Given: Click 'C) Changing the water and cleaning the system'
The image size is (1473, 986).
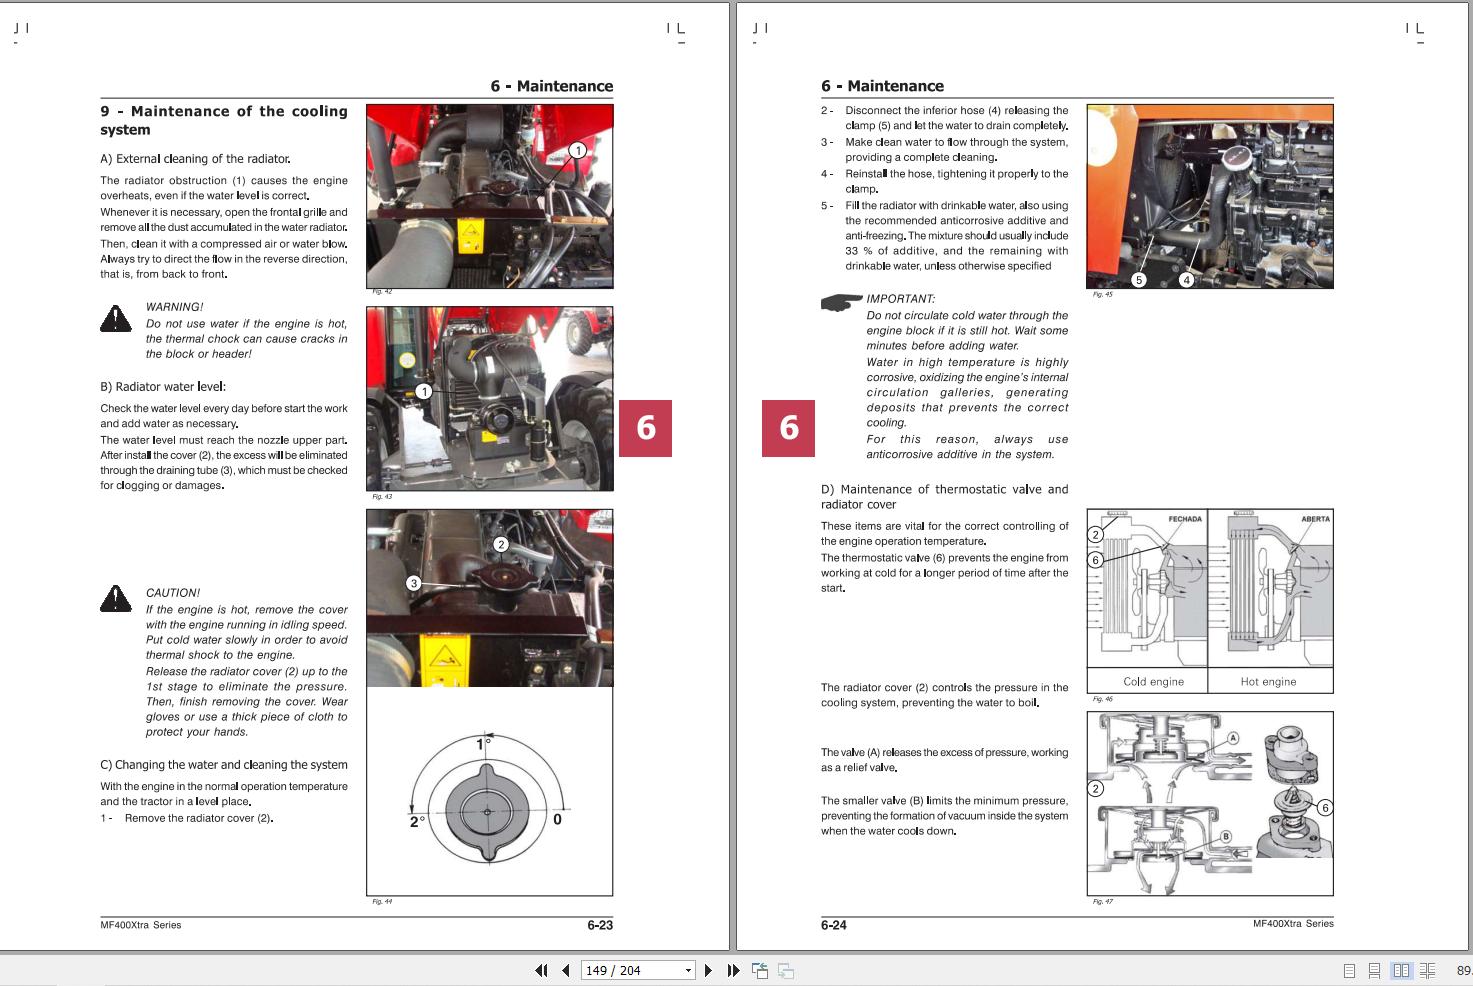Looking at the screenshot, I should (224, 765).
